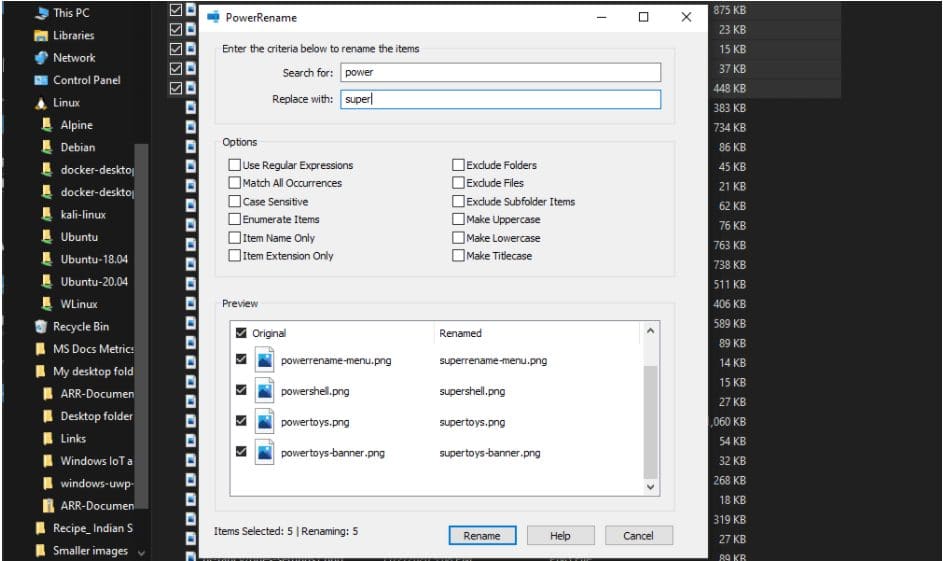
Task: Open Help for PowerRename
Action: (561, 536)
